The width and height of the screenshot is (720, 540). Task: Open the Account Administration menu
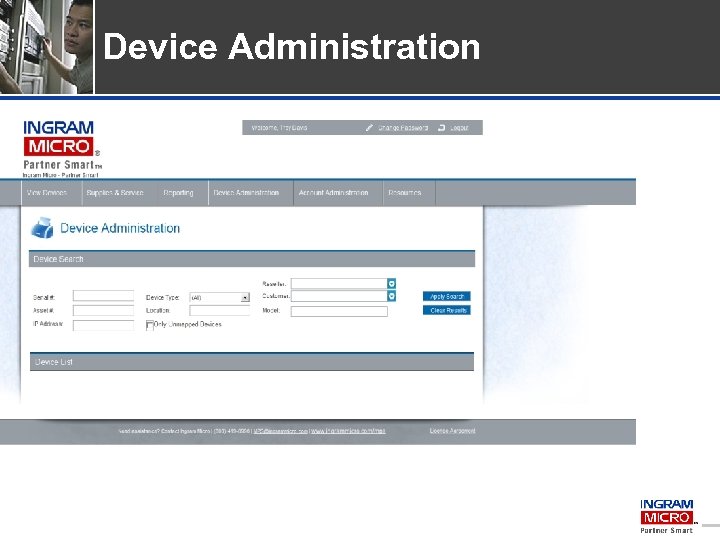click(x=333, y=193)
